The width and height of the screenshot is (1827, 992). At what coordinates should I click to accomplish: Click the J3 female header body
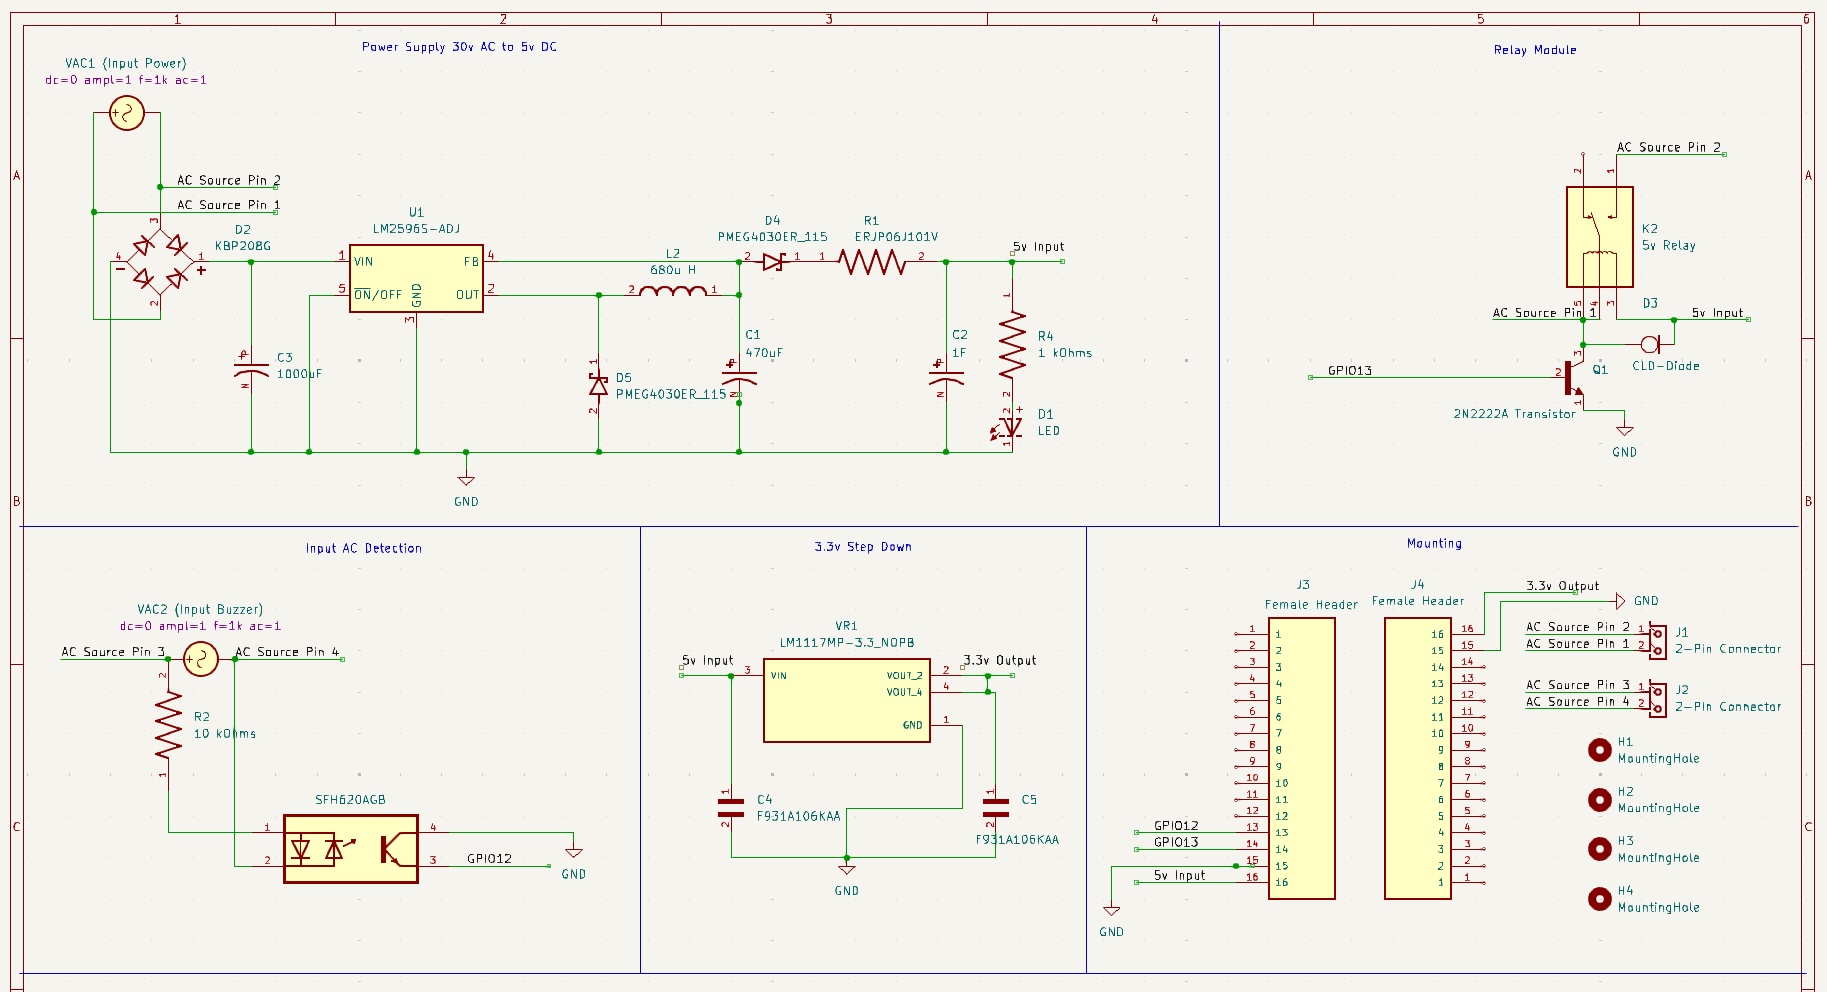(x=1301, y=758)
